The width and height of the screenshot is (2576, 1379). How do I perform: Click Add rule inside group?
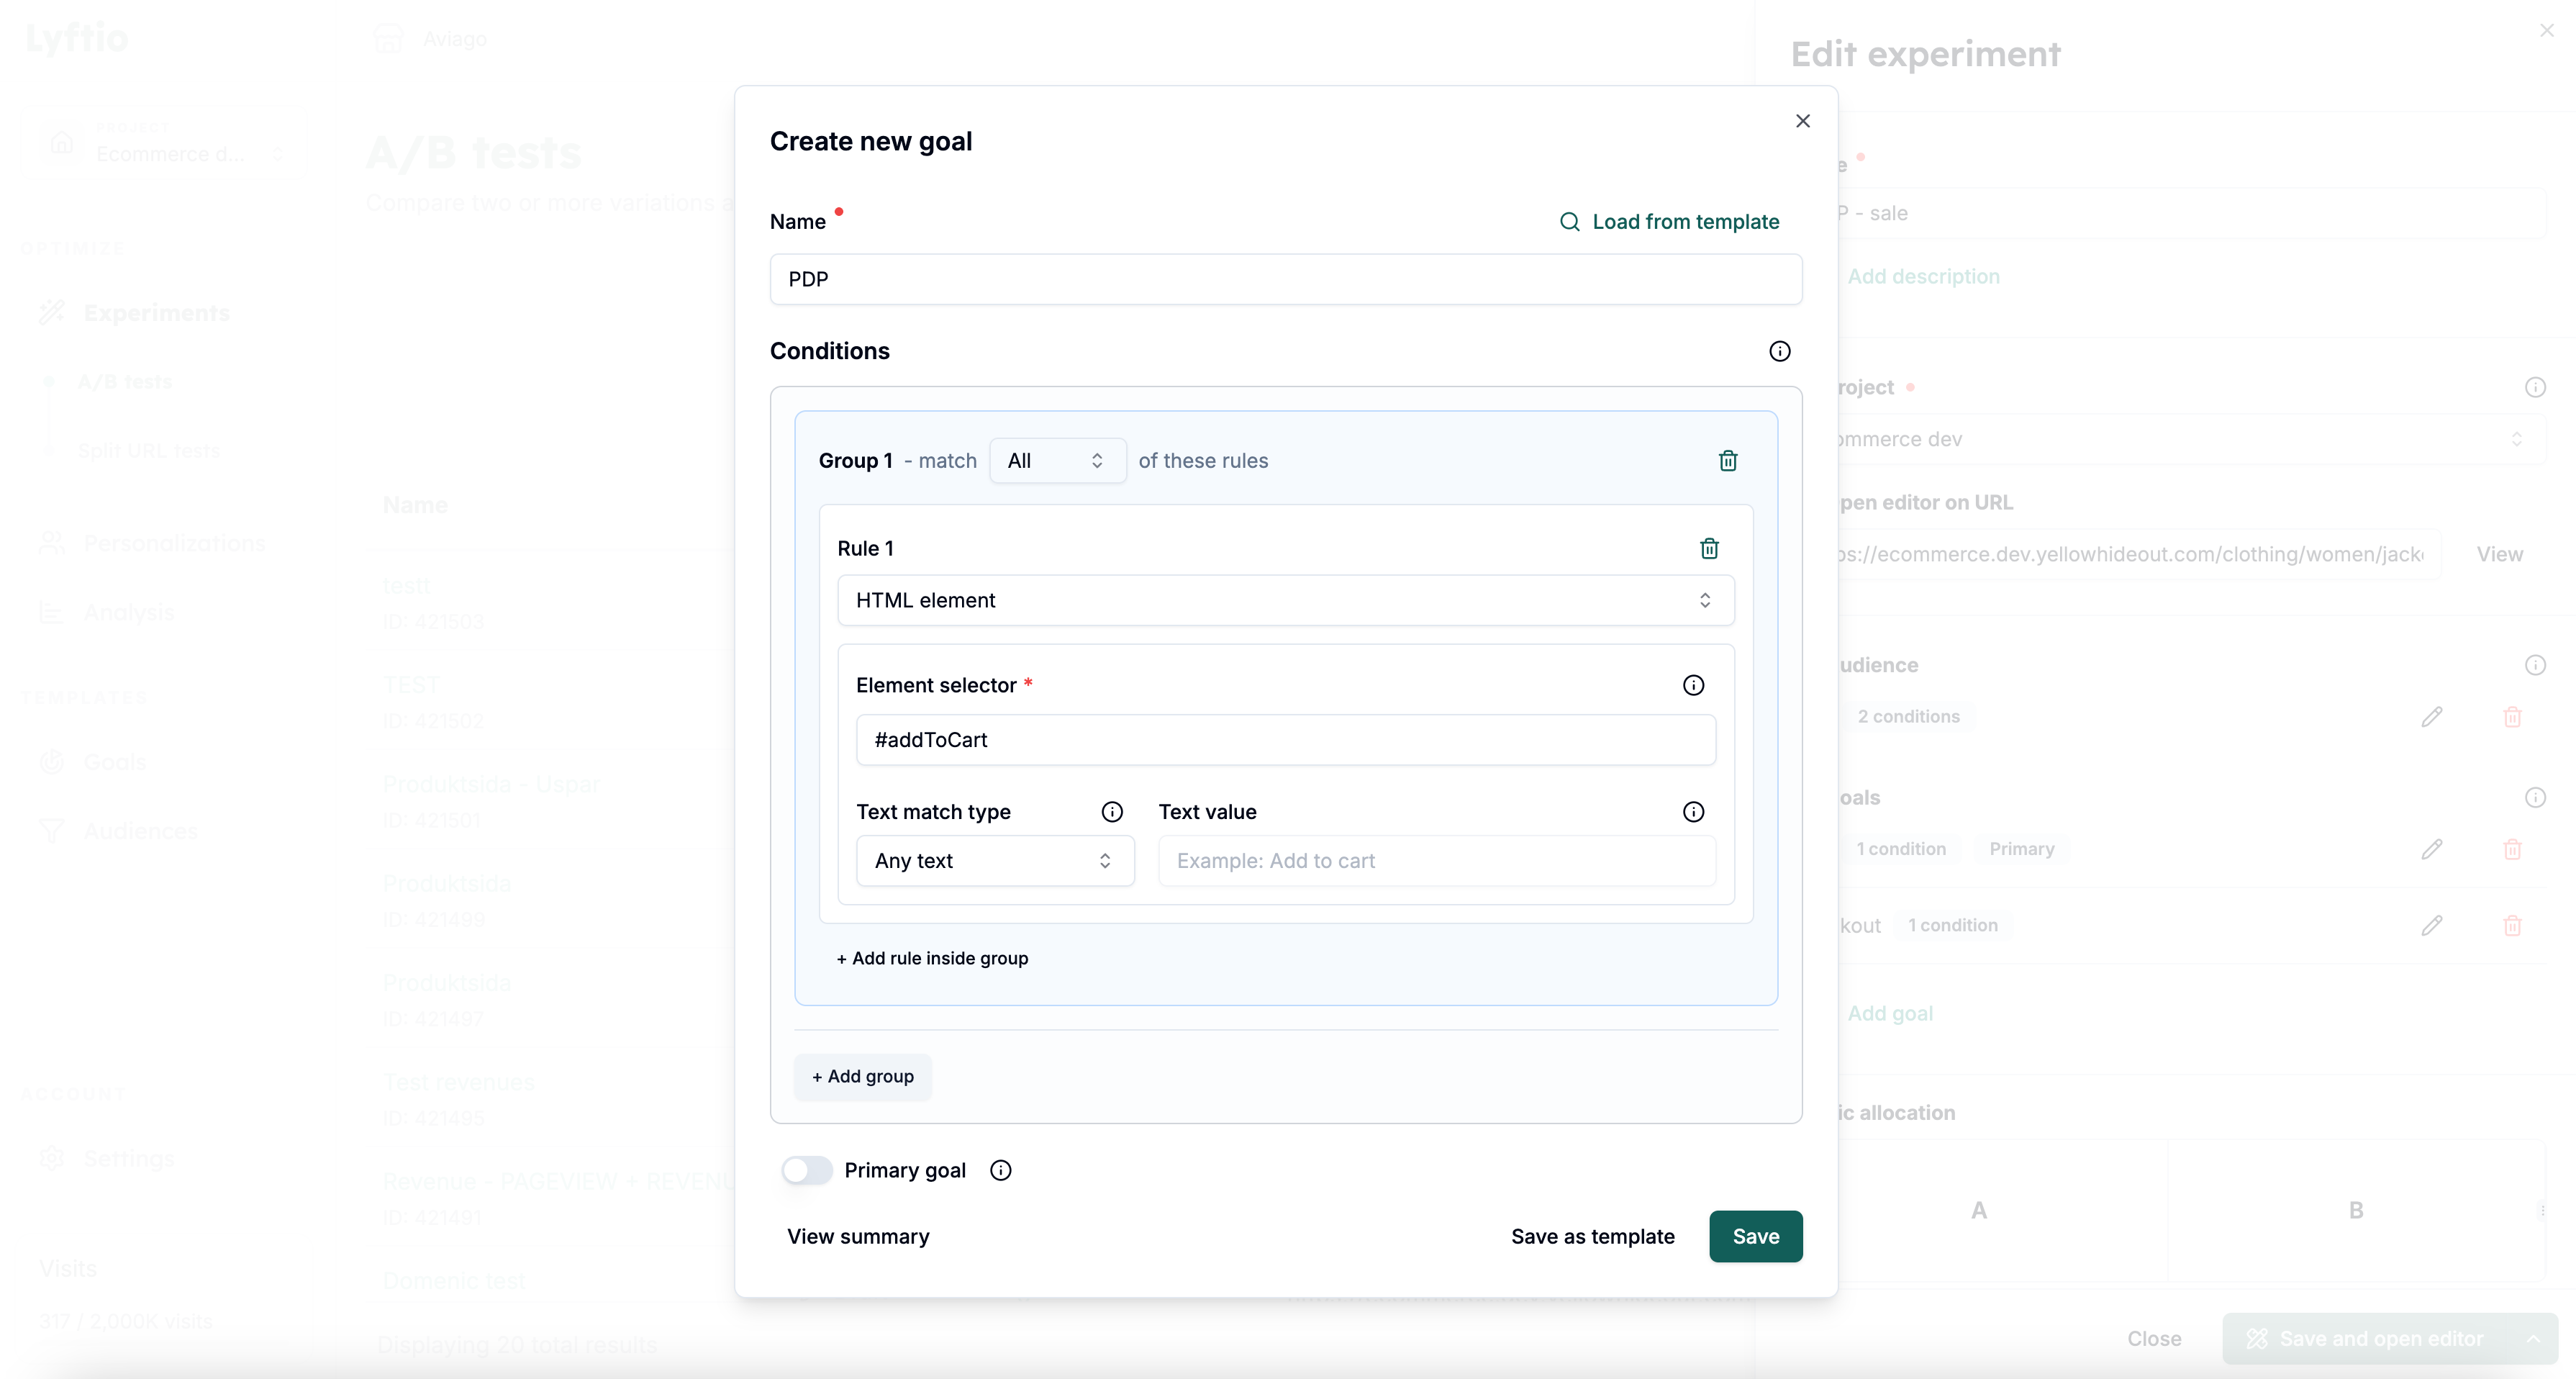[x=932, y=958]
